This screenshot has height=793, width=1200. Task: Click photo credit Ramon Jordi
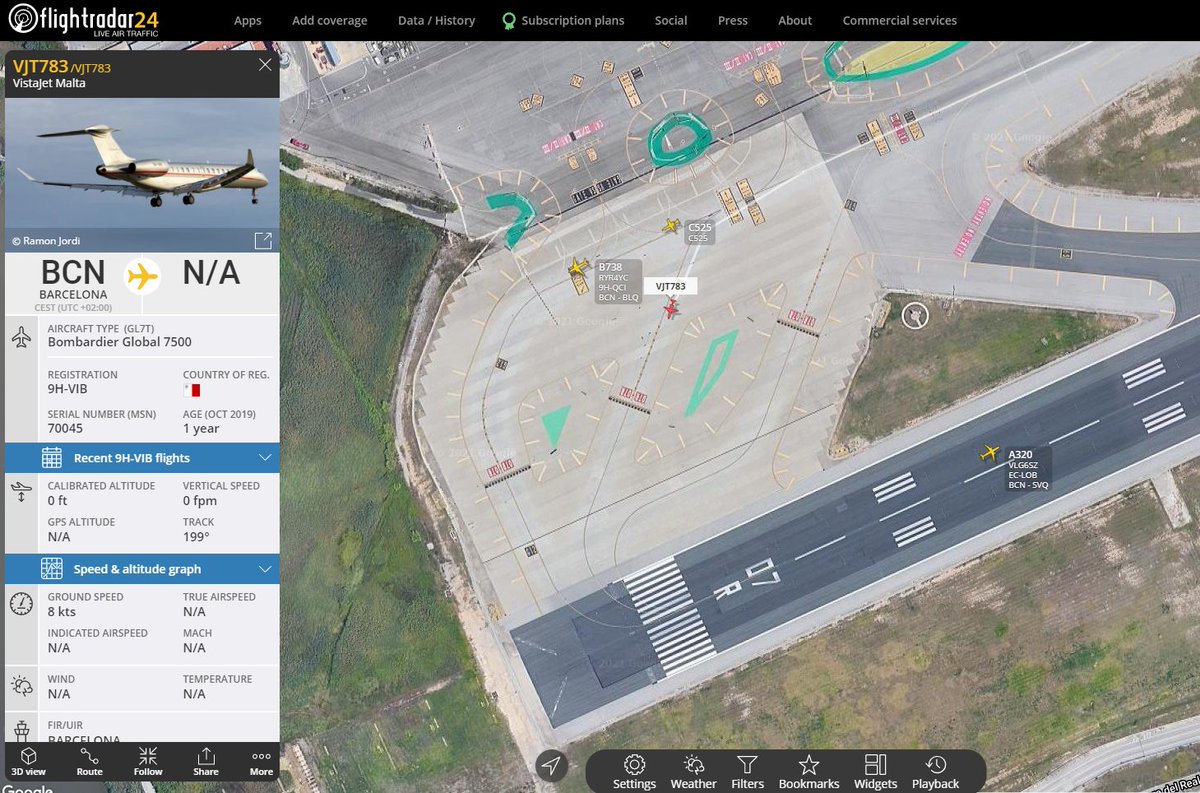click(45, 241)
